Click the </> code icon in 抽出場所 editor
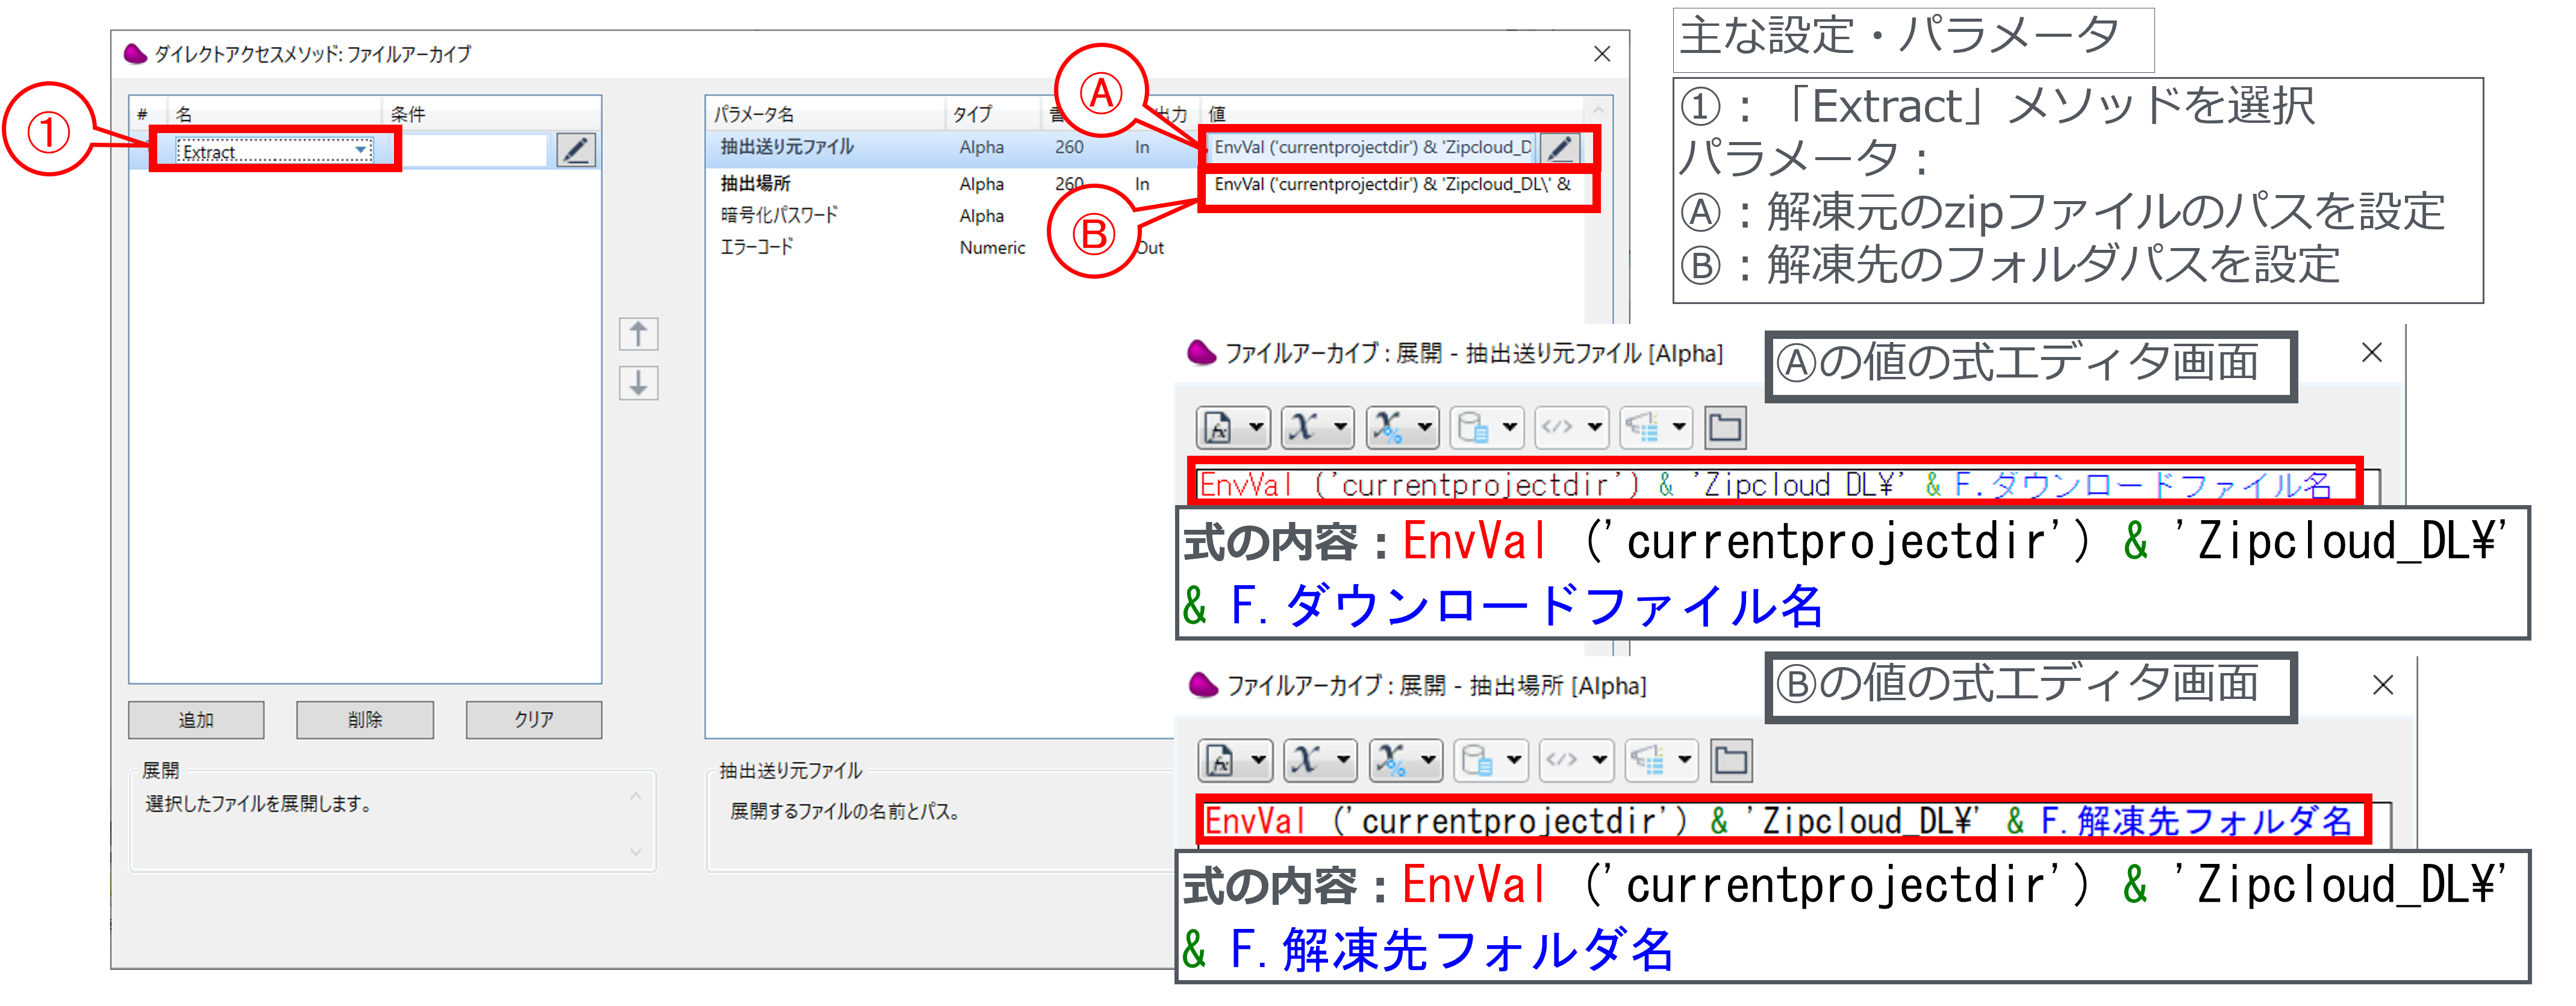The height and width of the screenshot is (1006, 2576). (1576, 761)
